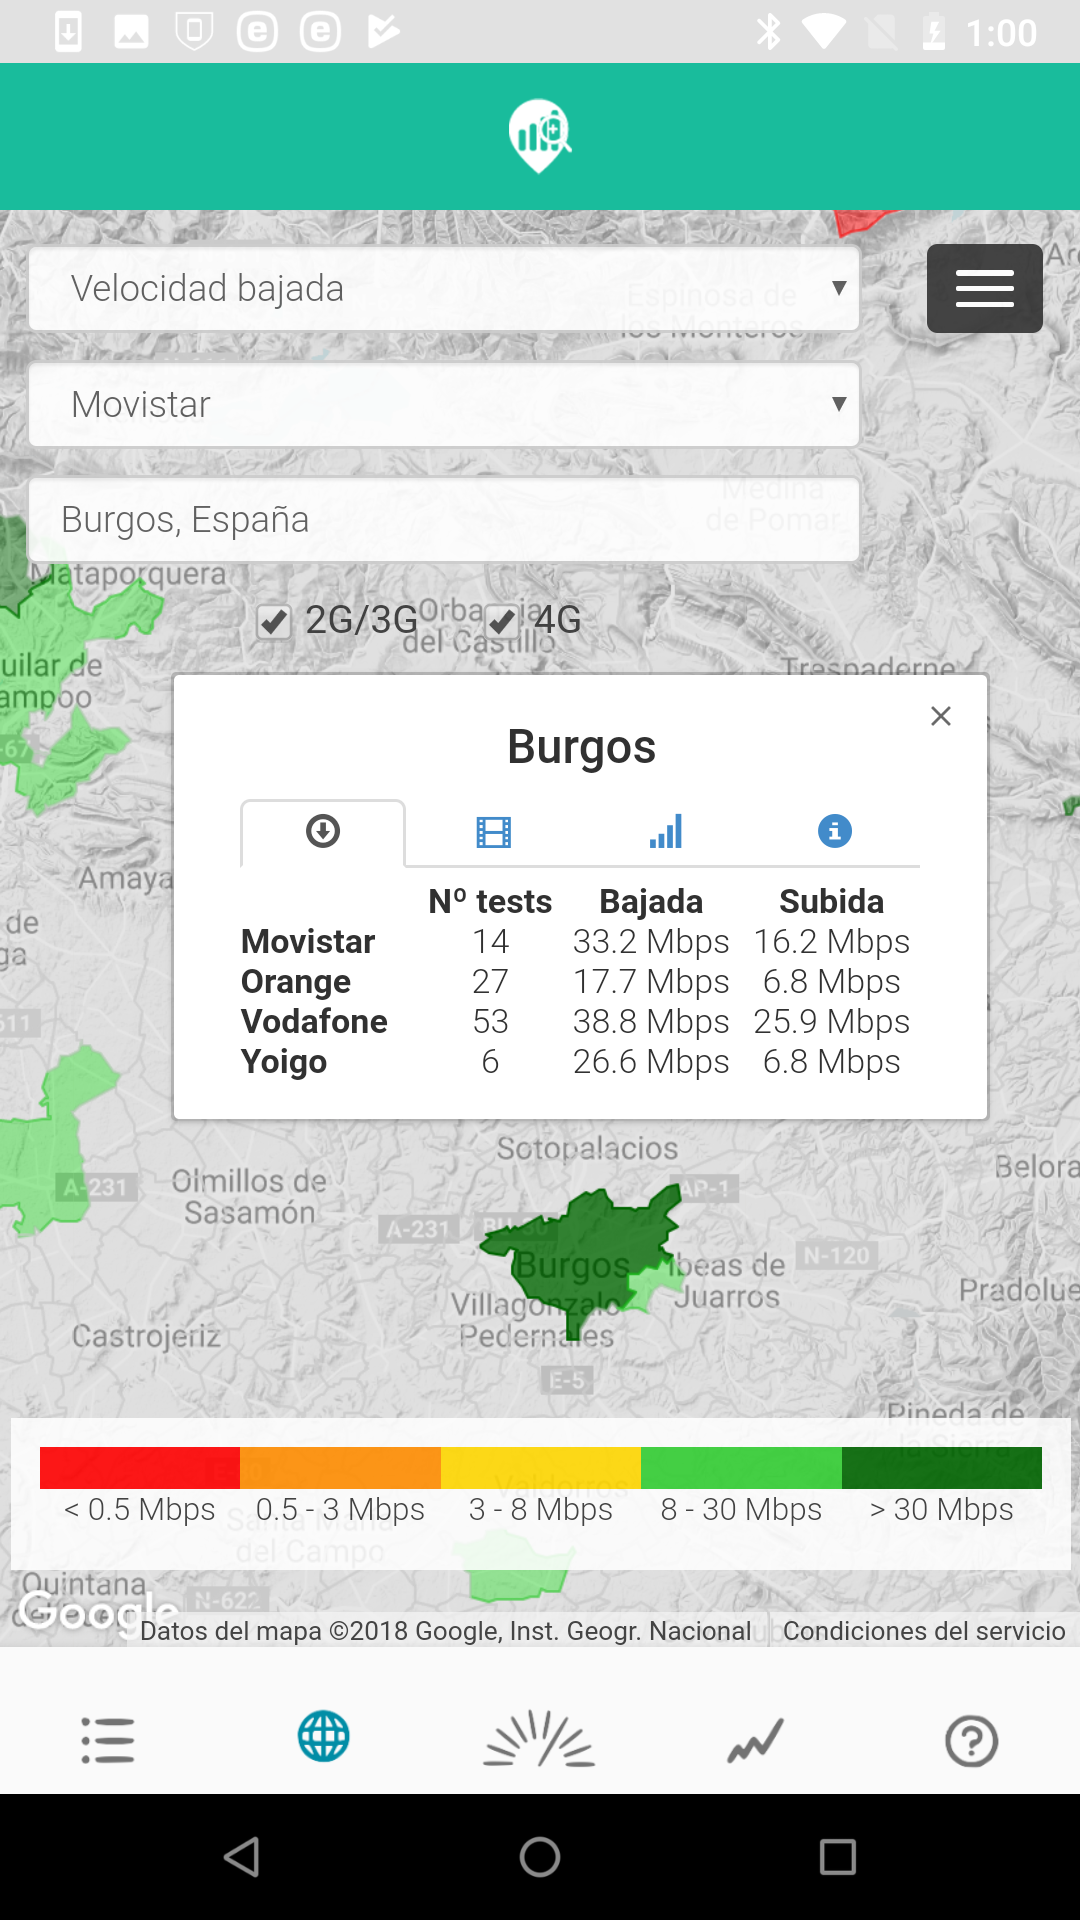Viewport: 1080px width, 1920px height.
Task: Open the help question mark icon
Action: coord(972,1741)
